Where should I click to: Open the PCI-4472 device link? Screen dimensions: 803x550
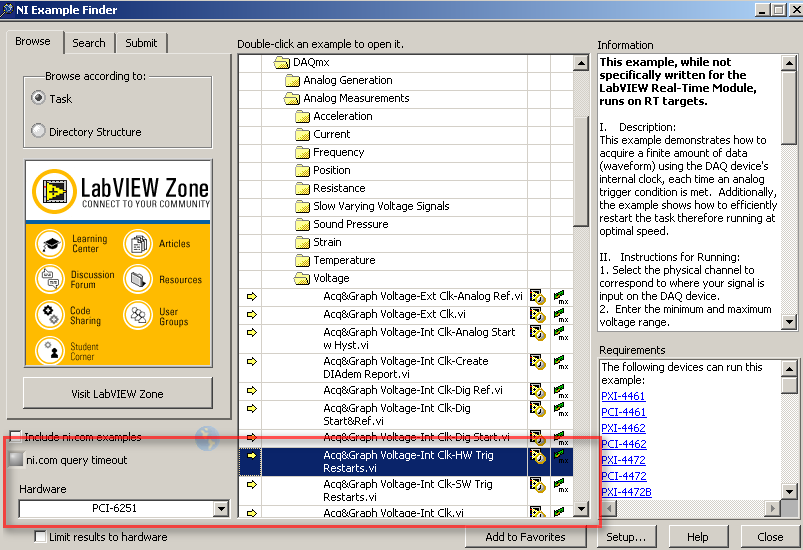point(623,476)
